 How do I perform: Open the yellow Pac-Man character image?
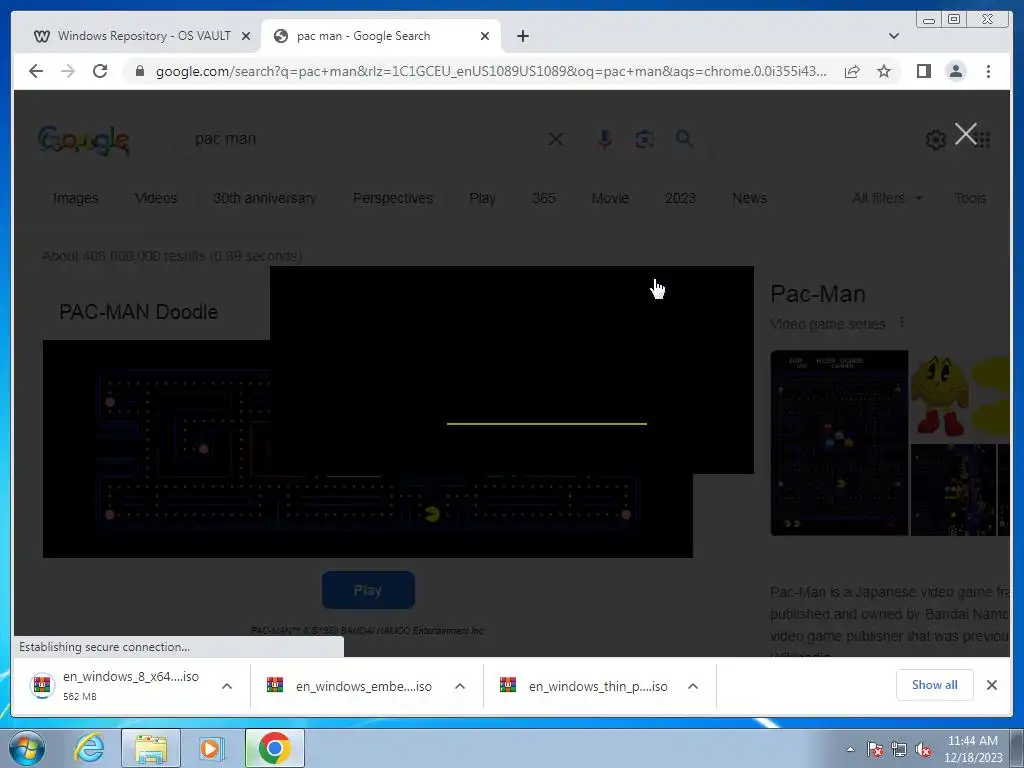click(939, 396)
